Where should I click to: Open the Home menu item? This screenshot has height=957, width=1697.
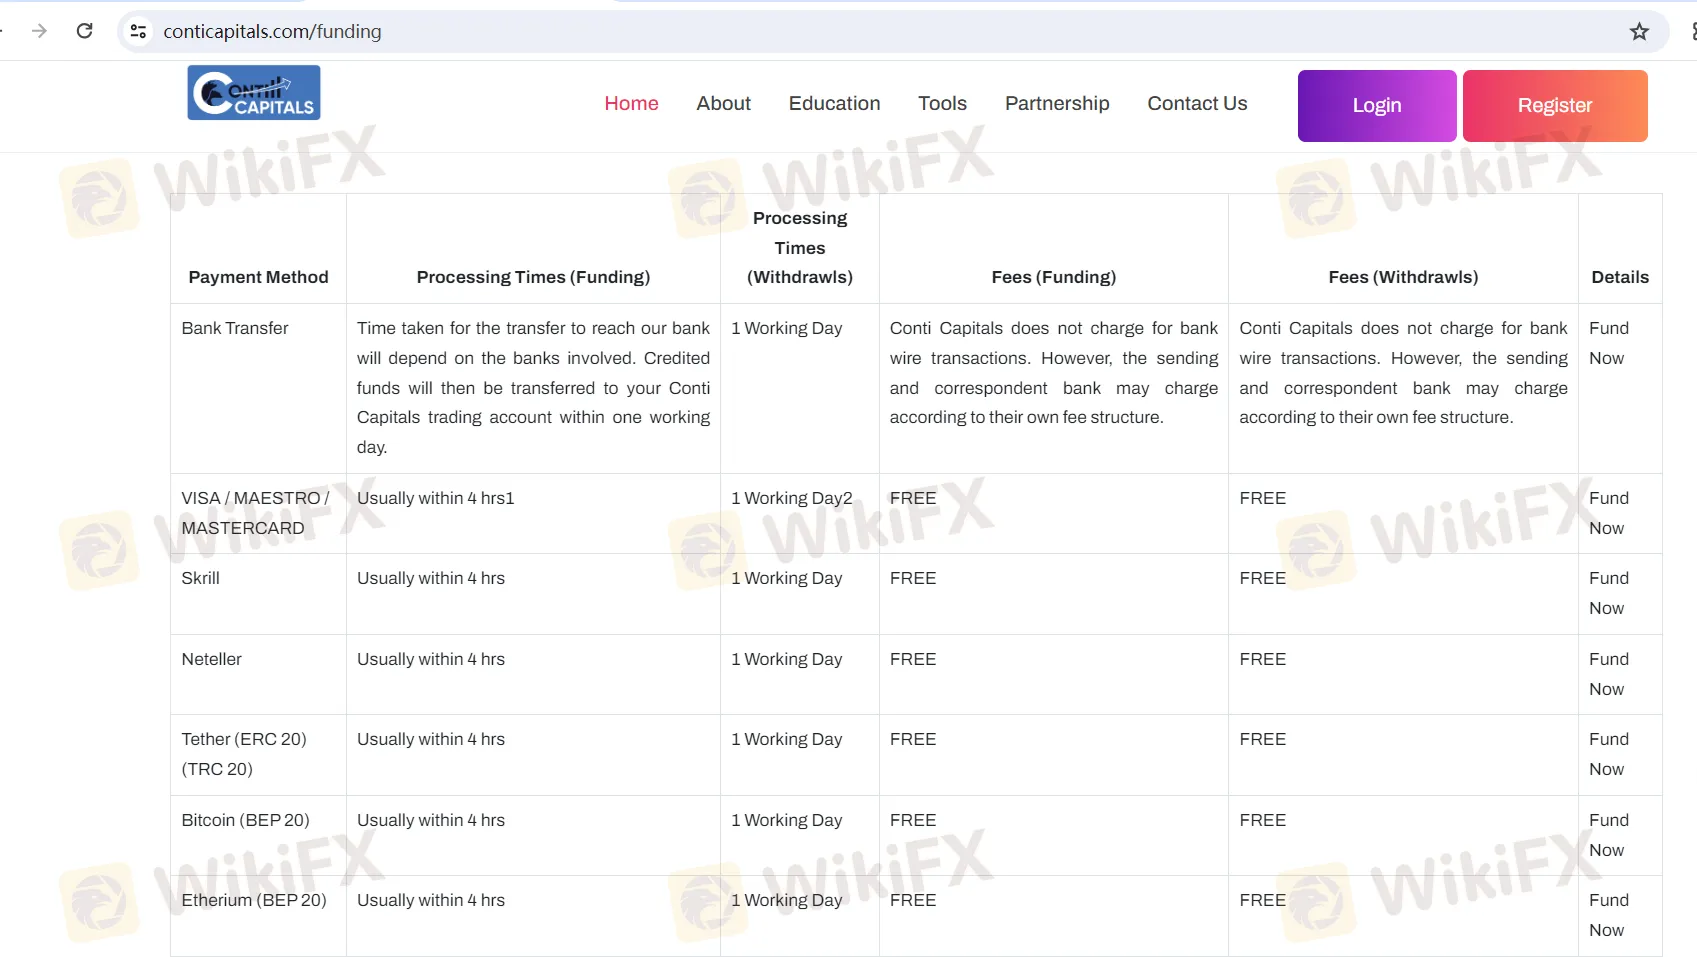631,104
